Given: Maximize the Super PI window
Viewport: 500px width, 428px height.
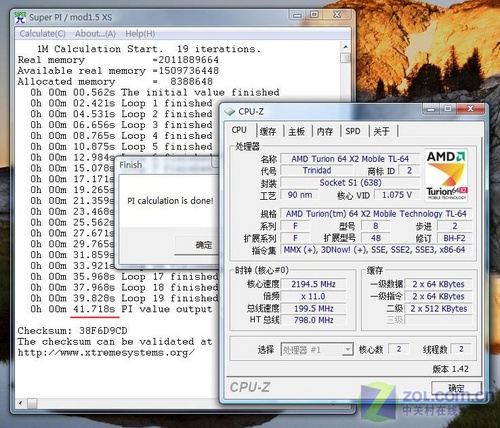Looking at the screenshot, I should pos(314,14).
